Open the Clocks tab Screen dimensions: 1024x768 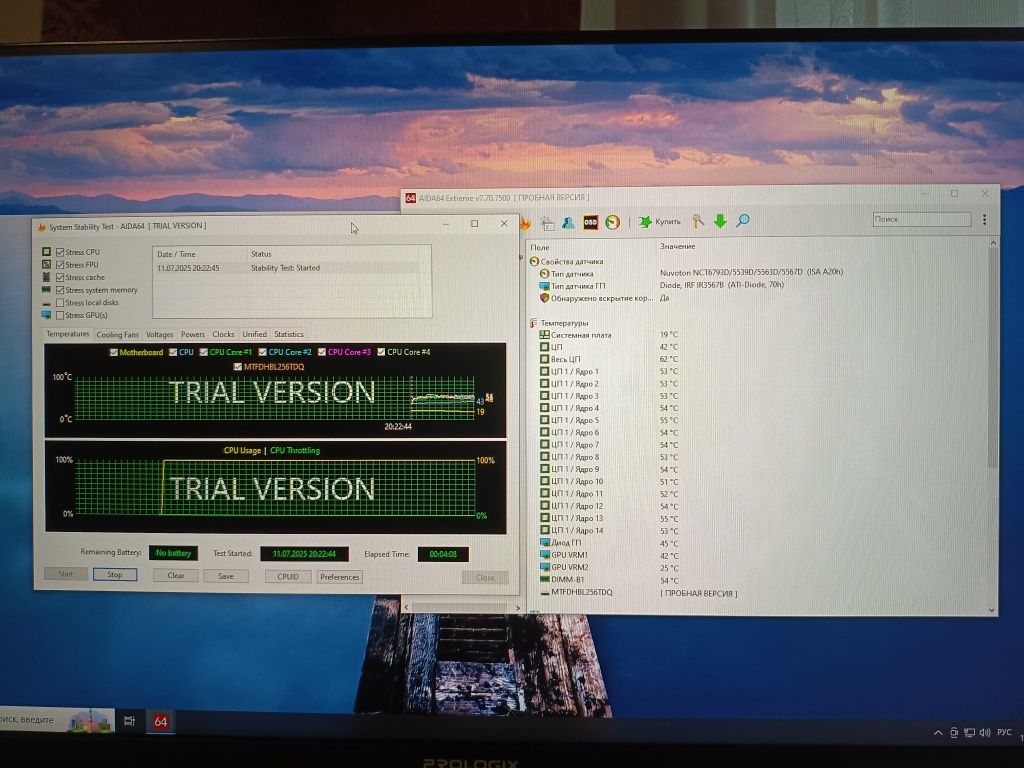223,334
